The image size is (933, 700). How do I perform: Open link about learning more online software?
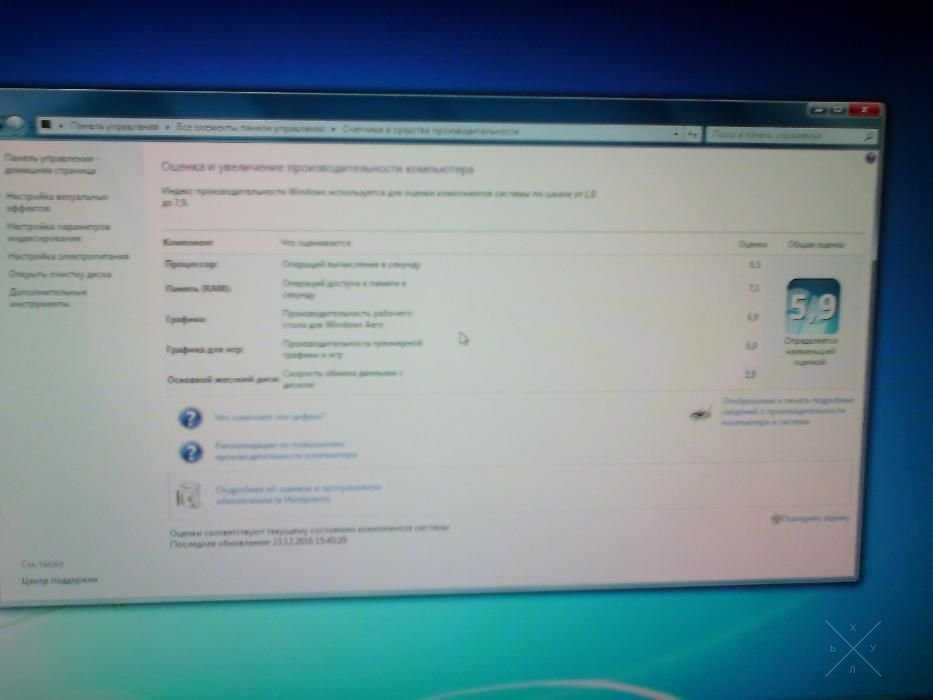[298, 494]
